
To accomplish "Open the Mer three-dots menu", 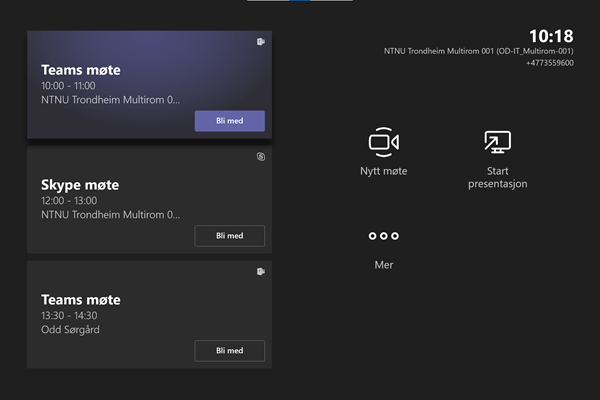I will [384, 236].
